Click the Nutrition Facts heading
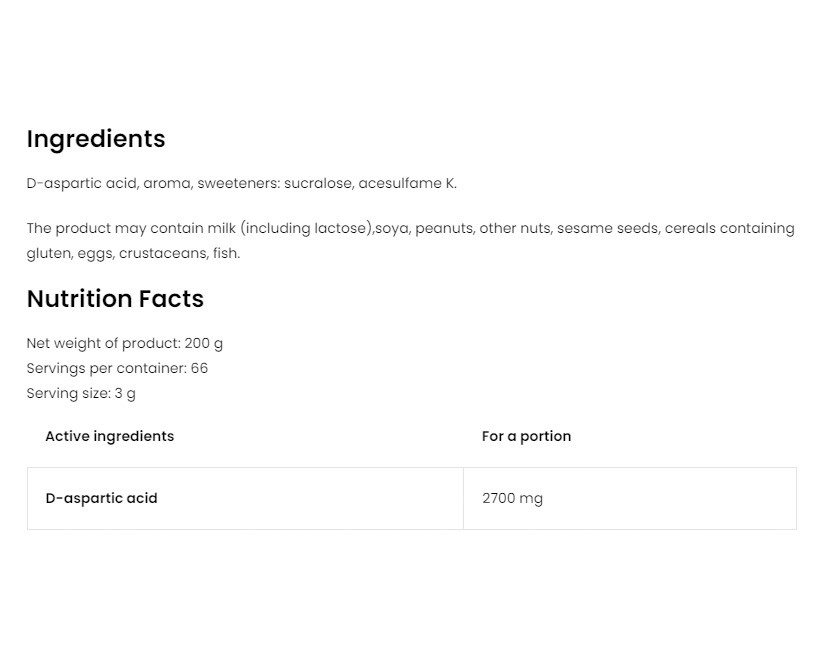 [x=115, y=299]
